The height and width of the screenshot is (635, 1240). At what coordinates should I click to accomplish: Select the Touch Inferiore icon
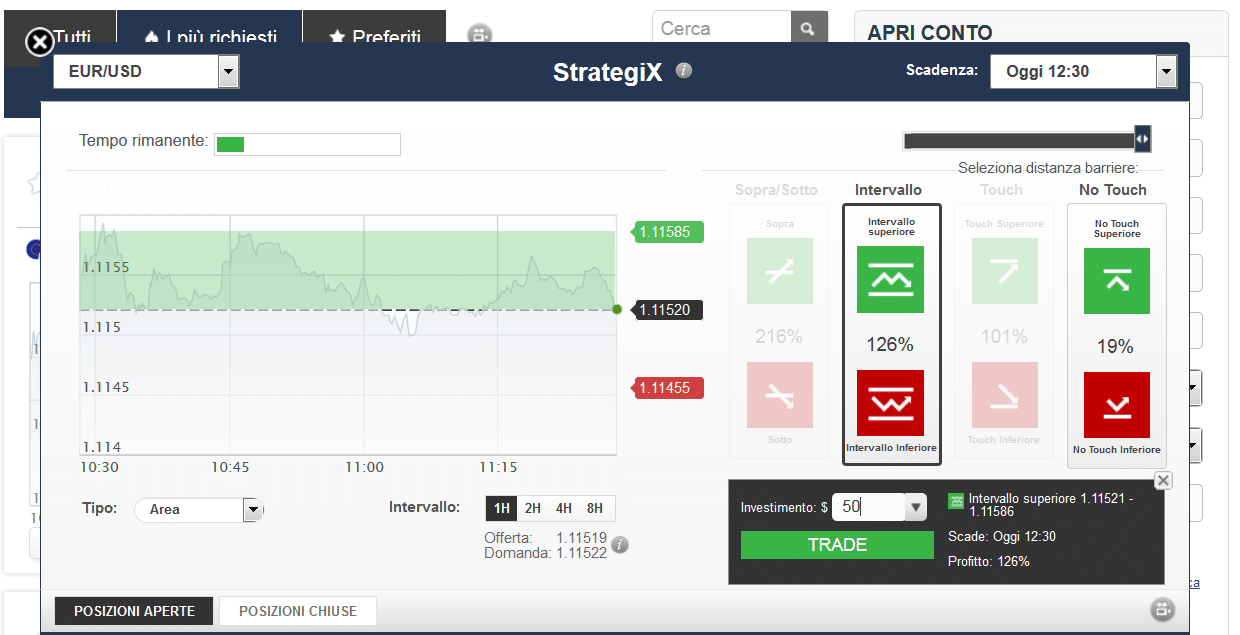1004,395
